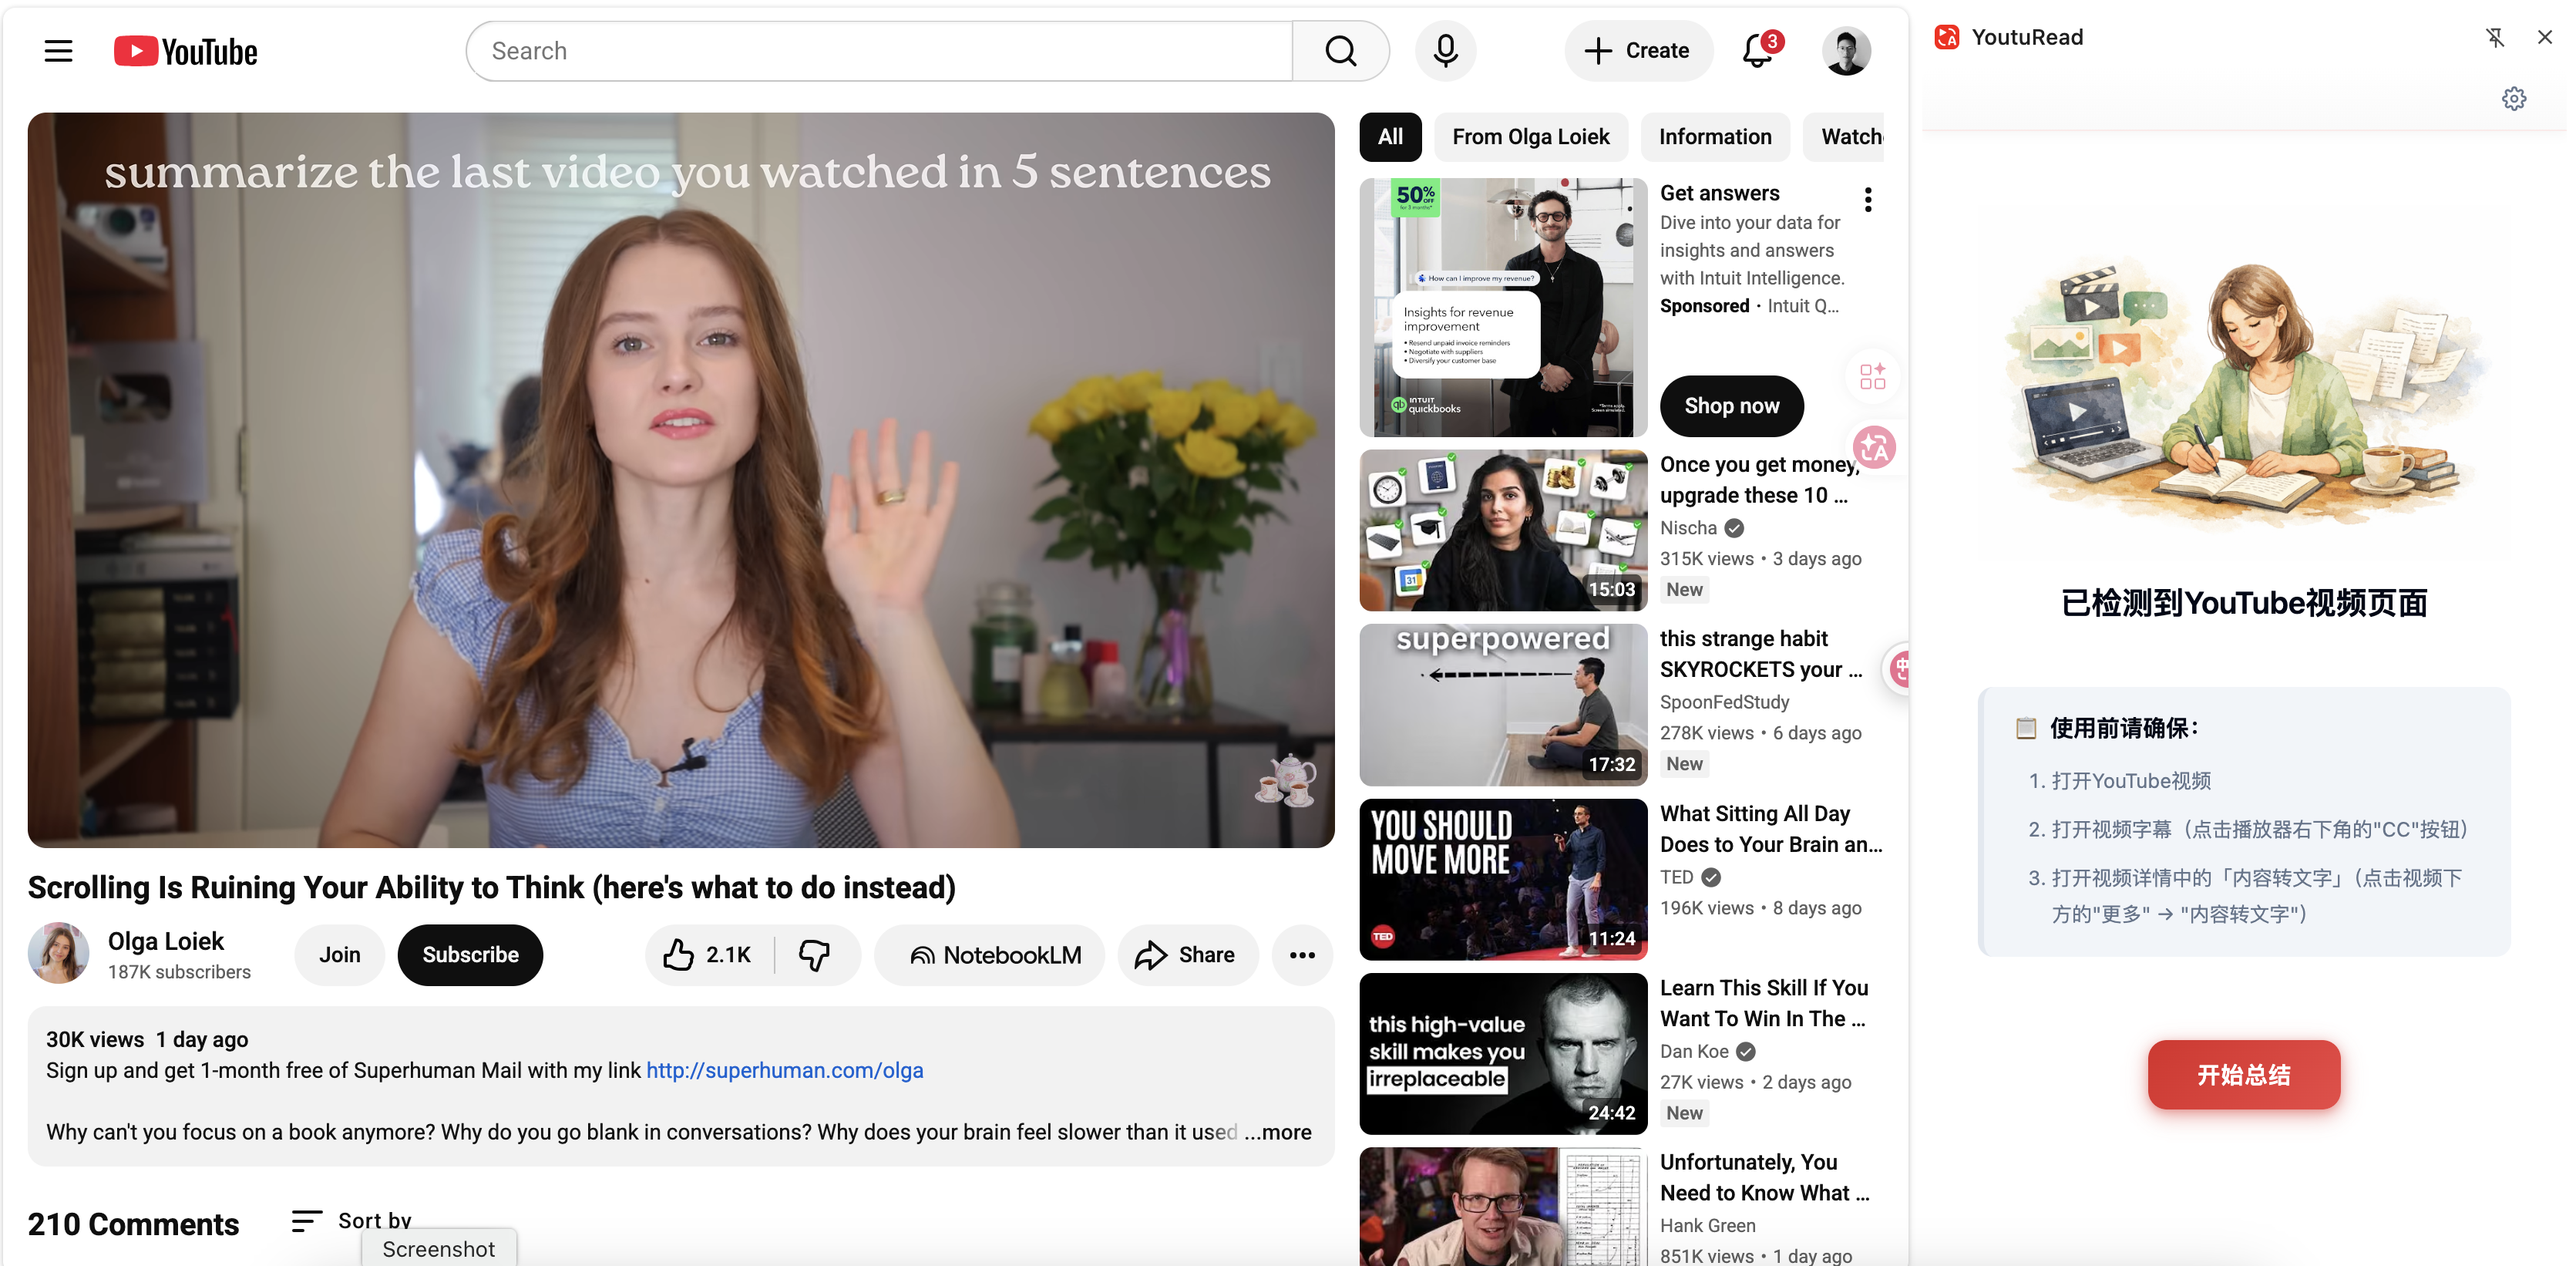Viewport: 2576px width, 1266px height.
Task: Click the video player frame
Action: point(681,480)
